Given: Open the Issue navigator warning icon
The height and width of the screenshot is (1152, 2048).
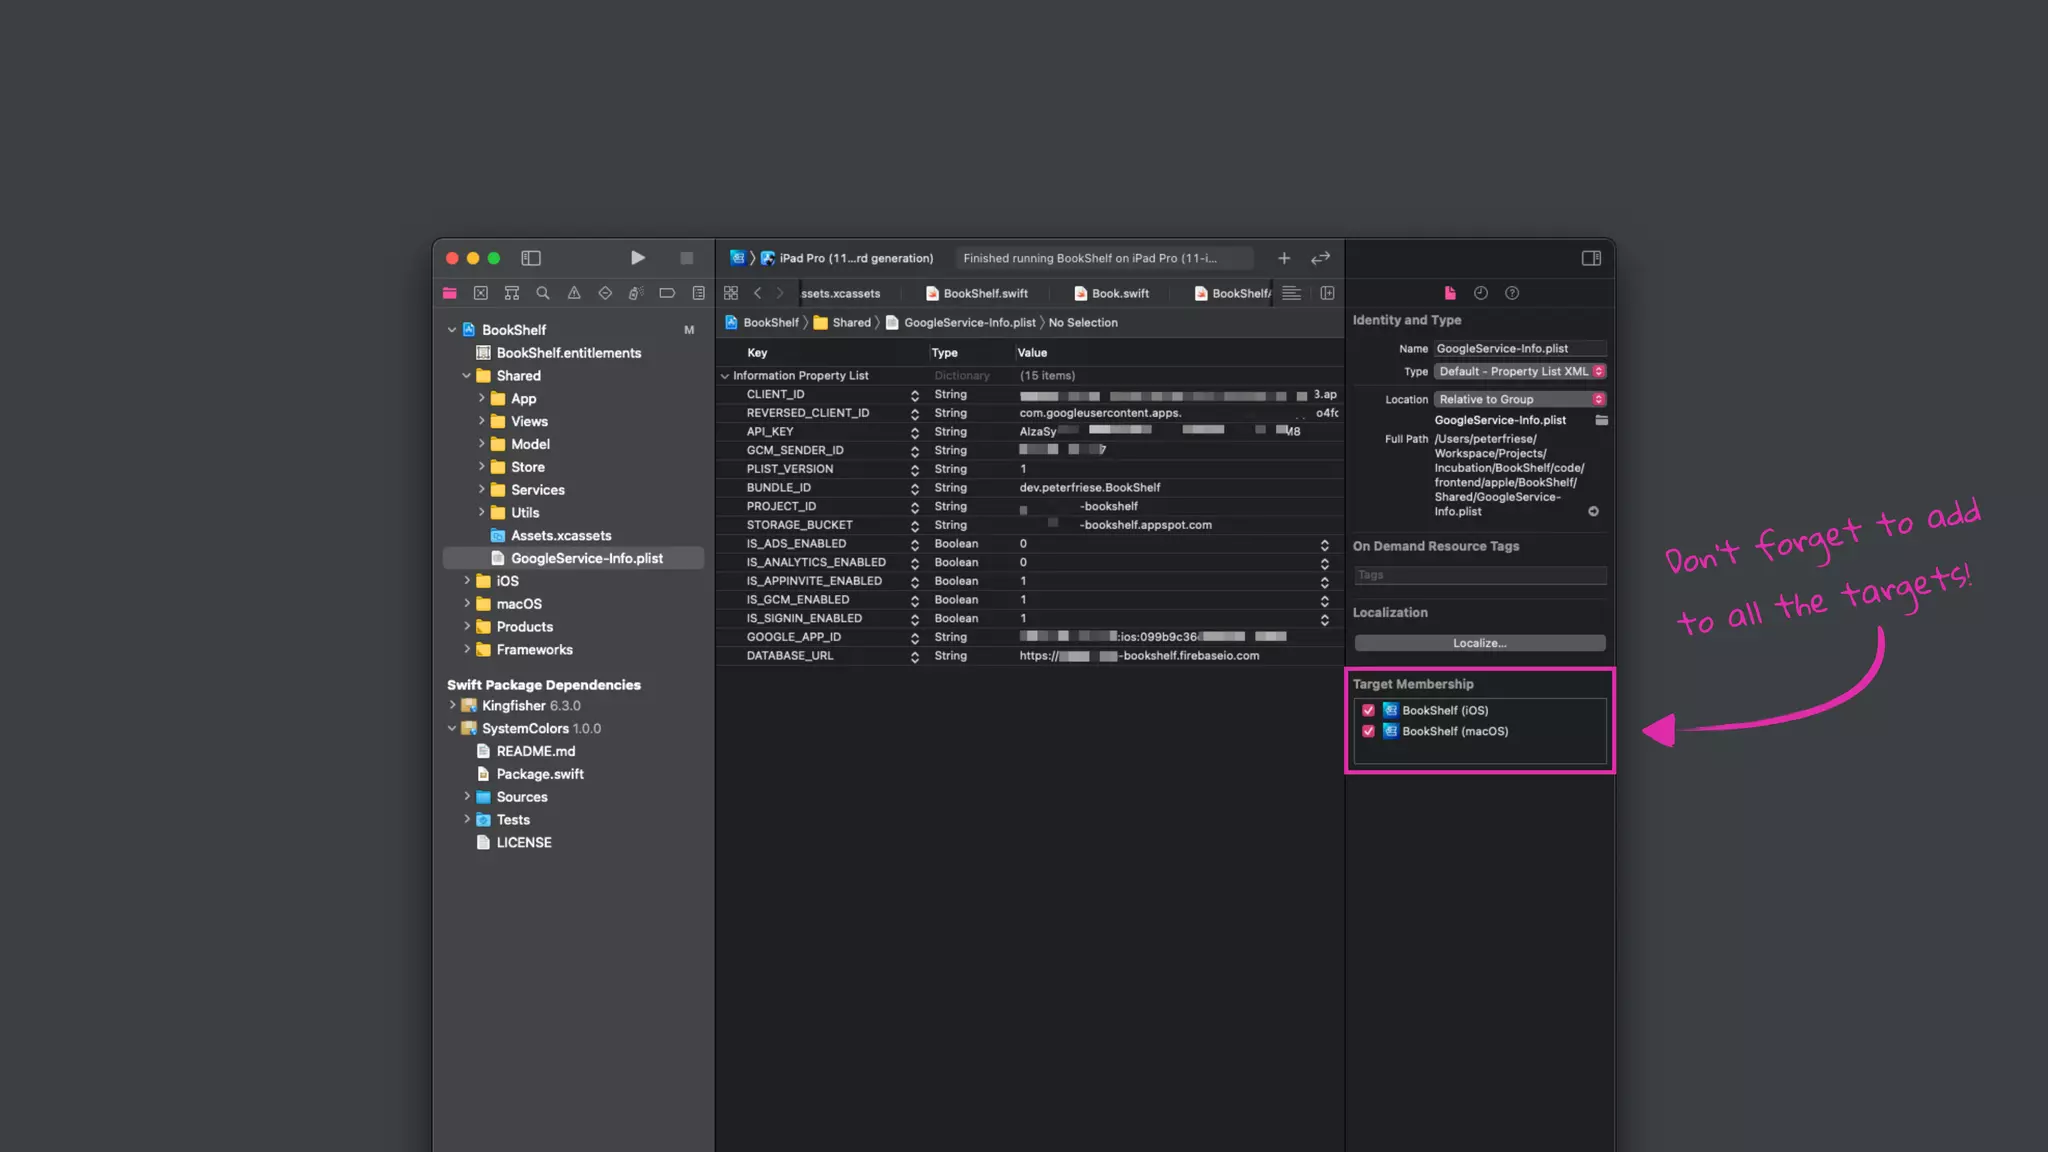Looking at the screenshot, I should 574,293.
